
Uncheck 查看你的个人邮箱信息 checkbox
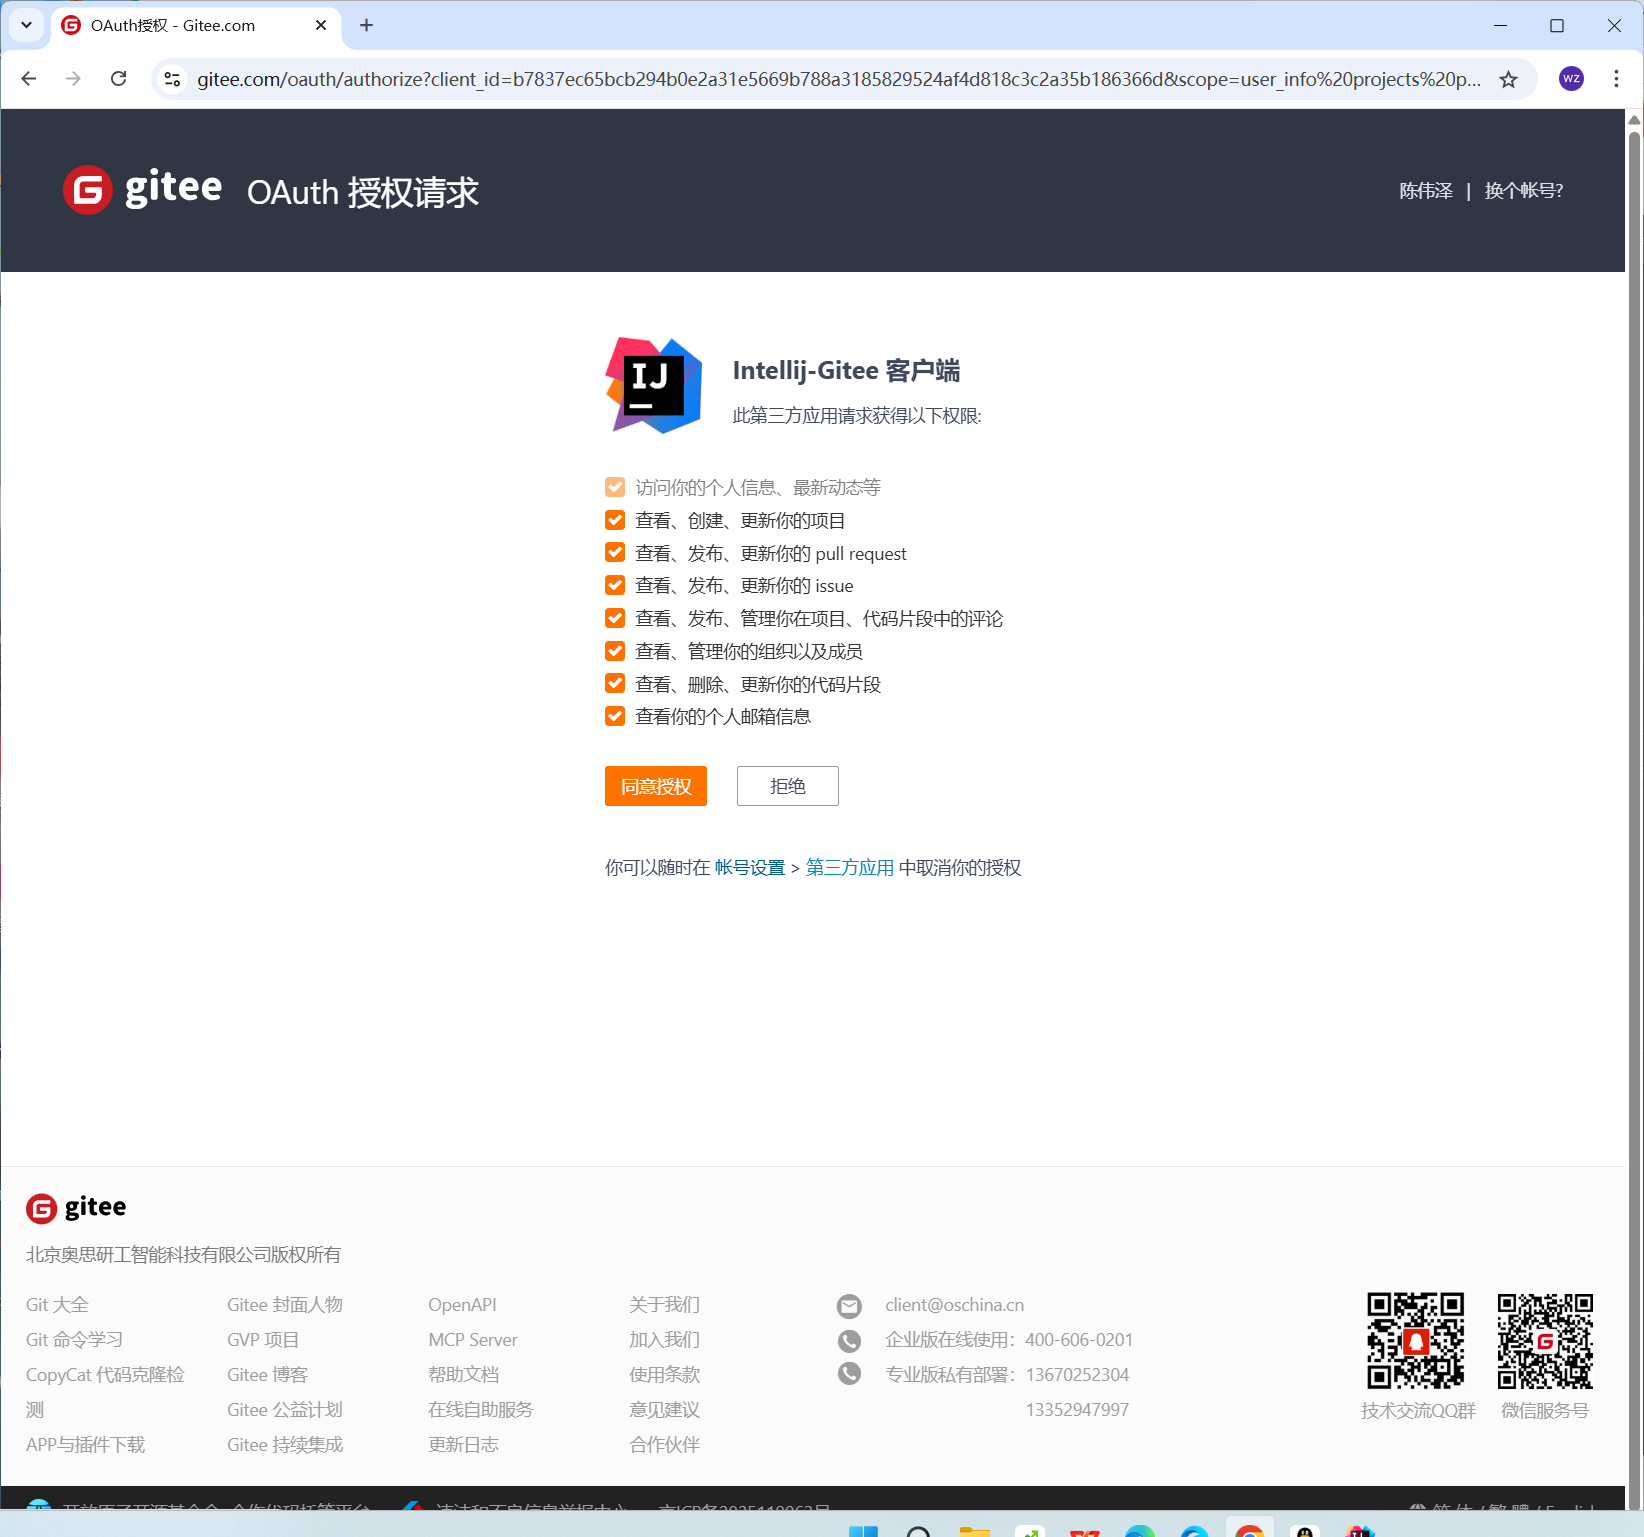(x=615, y=716)
